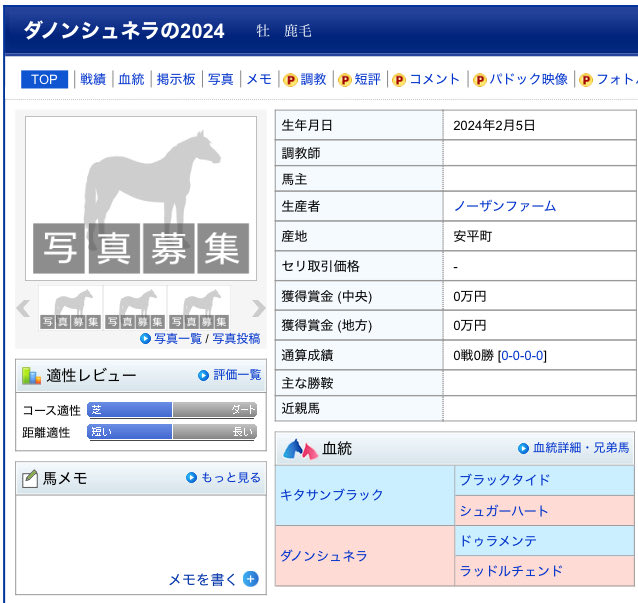The height and width of the screenshot is (603, 638).
Task: Click the arrow icon beside もっと見る
Action: click(x=191, y=478)
